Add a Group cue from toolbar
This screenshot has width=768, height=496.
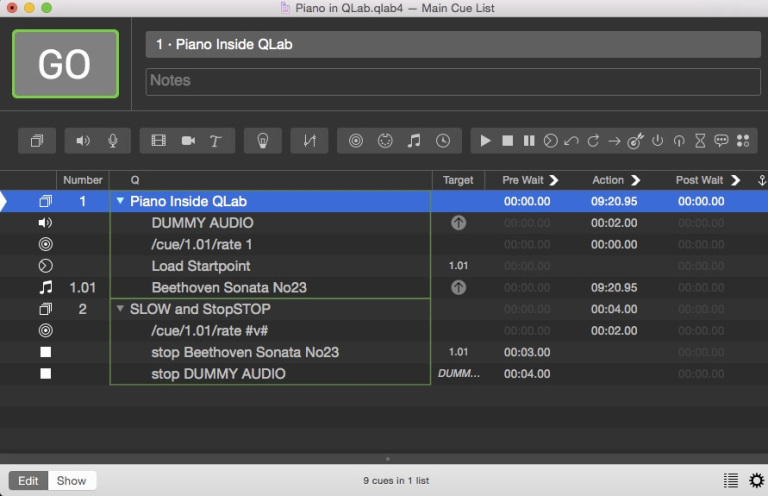37,141
